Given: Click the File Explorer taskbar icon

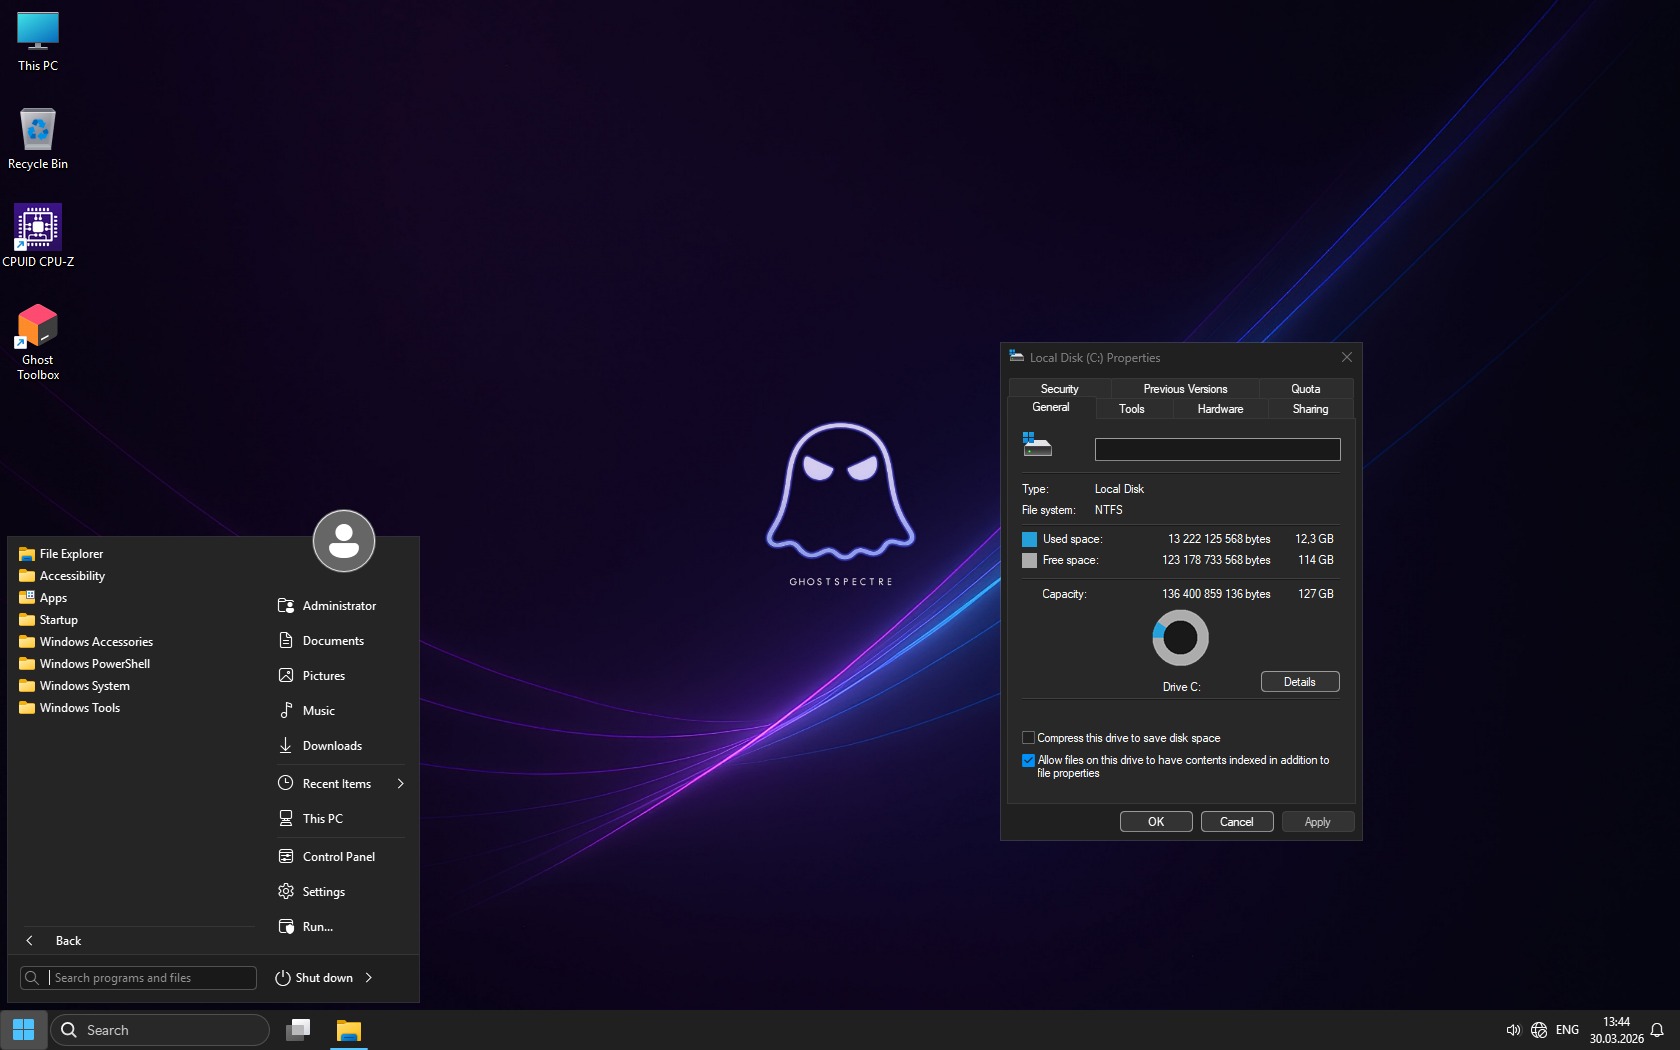Looking at the screenshot, I should coord(348,1030).
